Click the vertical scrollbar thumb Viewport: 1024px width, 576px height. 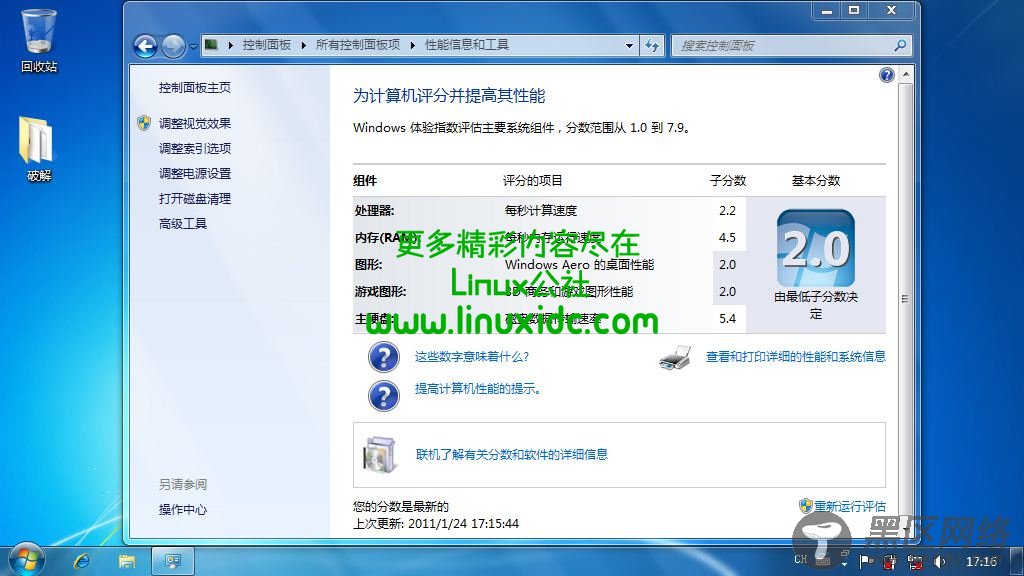[x=906, y=298]
